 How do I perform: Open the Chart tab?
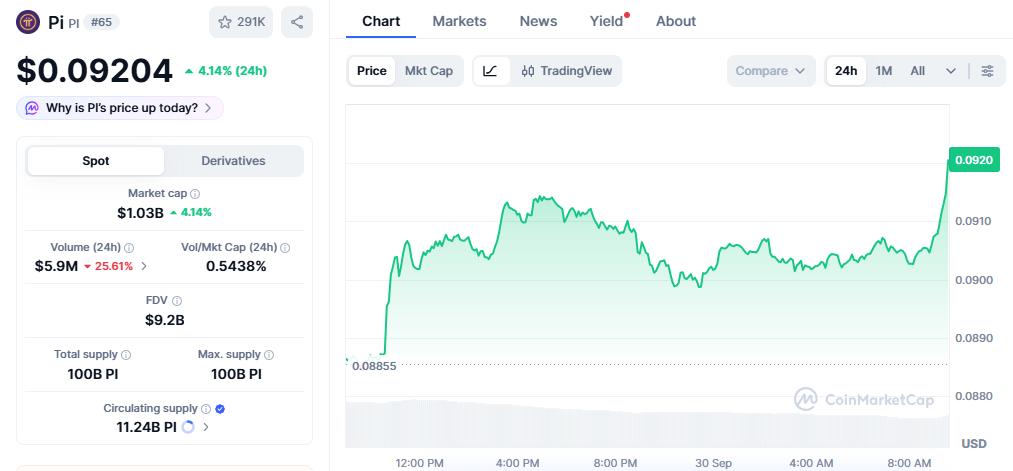click(x=381, y=21)
